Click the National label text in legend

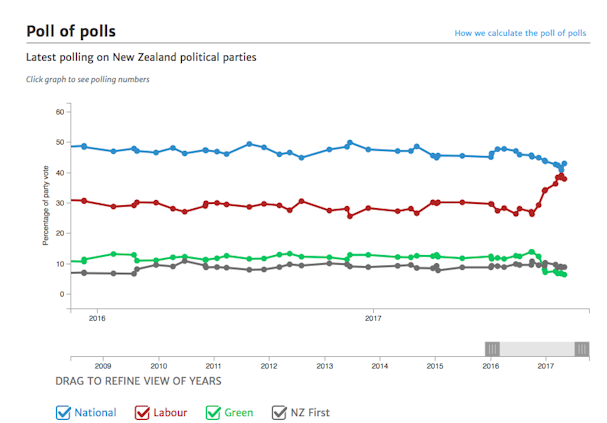(x=97, y=412)
